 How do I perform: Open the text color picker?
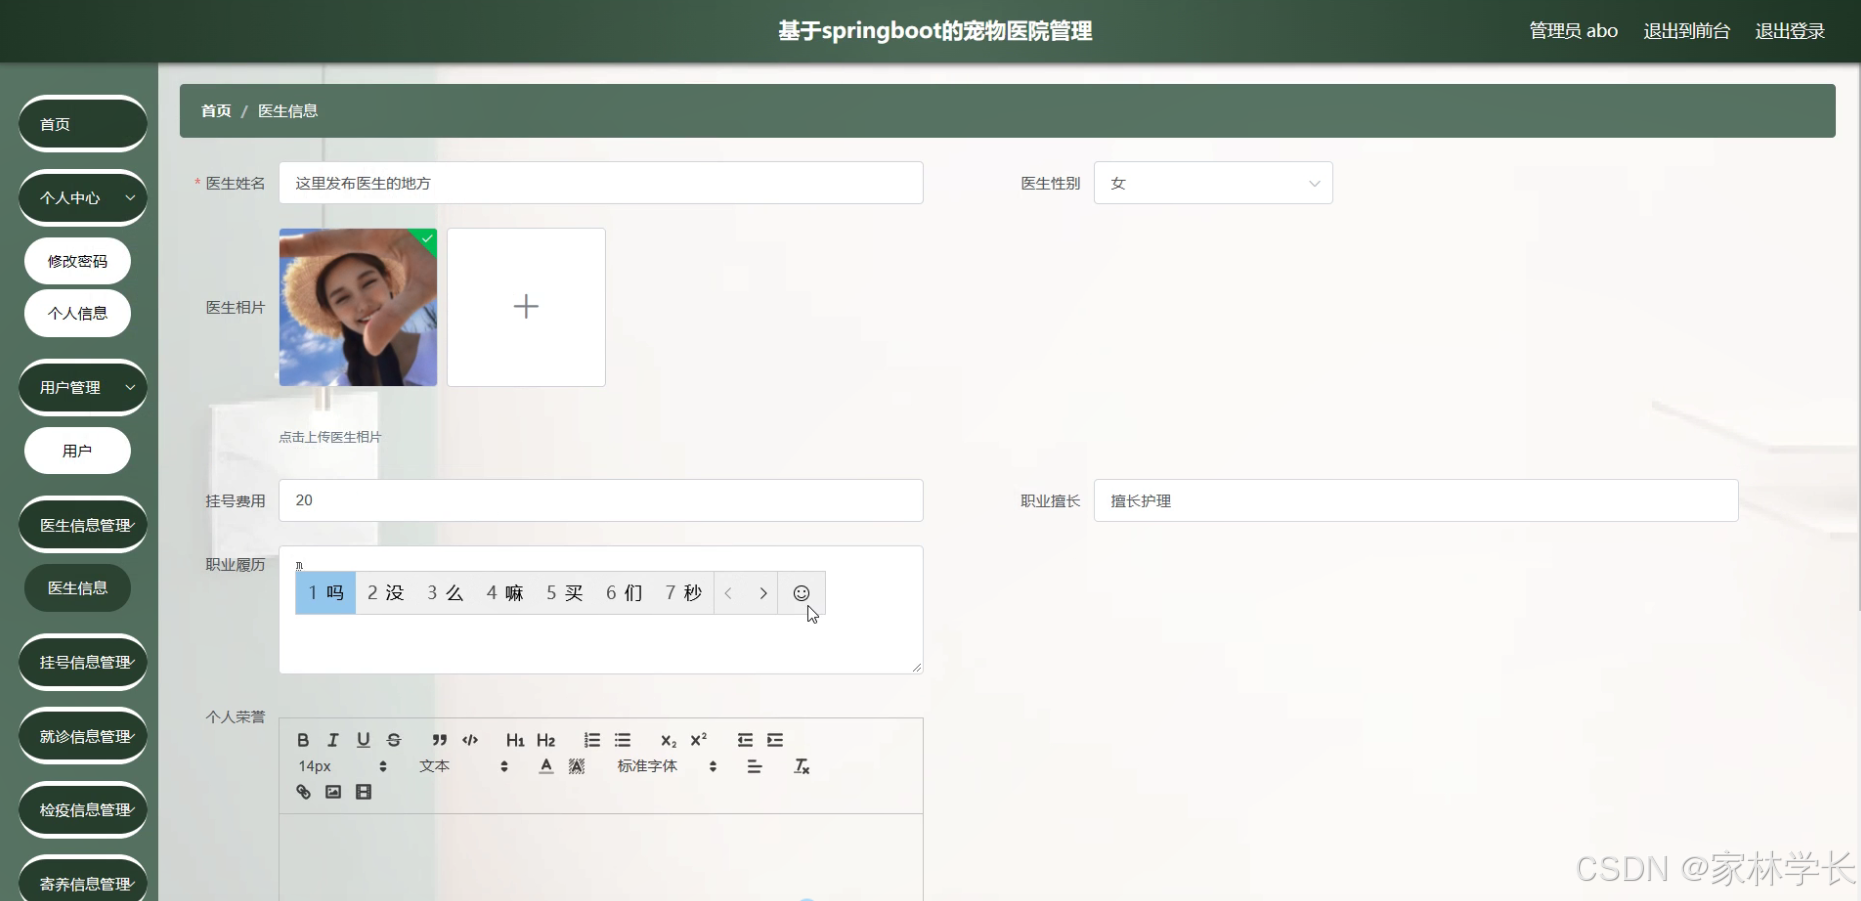[x=546, y=766]
